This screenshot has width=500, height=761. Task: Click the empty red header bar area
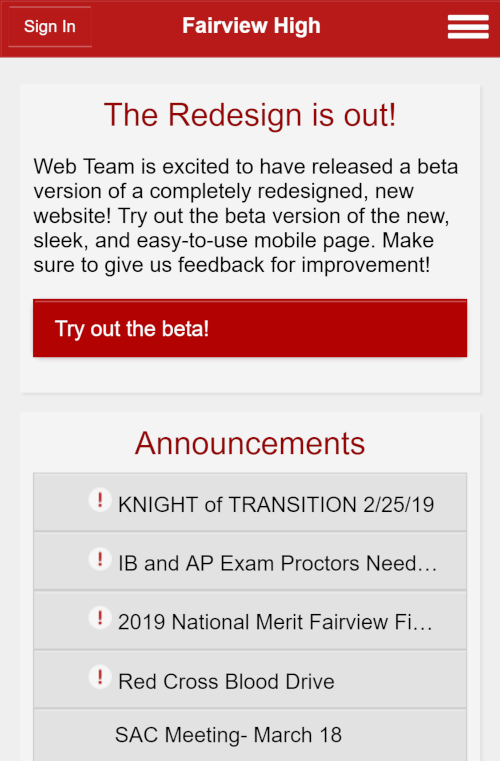[x=383, y=28]
